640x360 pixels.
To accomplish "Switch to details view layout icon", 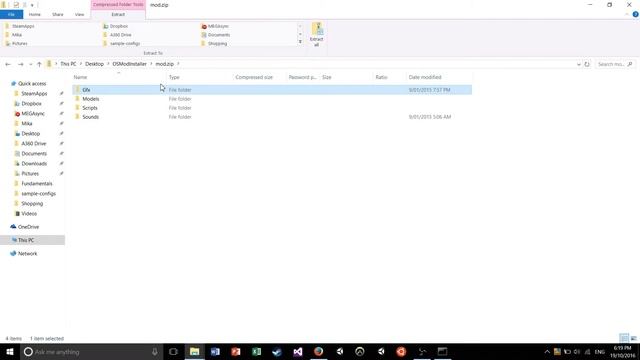I will (x=624, y=338).
